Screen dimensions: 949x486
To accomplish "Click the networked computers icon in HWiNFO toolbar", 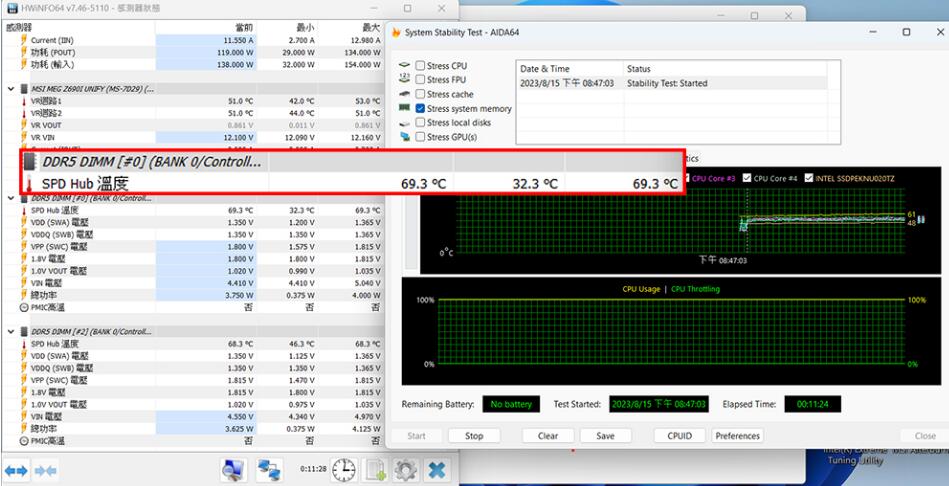I will 269,470.
